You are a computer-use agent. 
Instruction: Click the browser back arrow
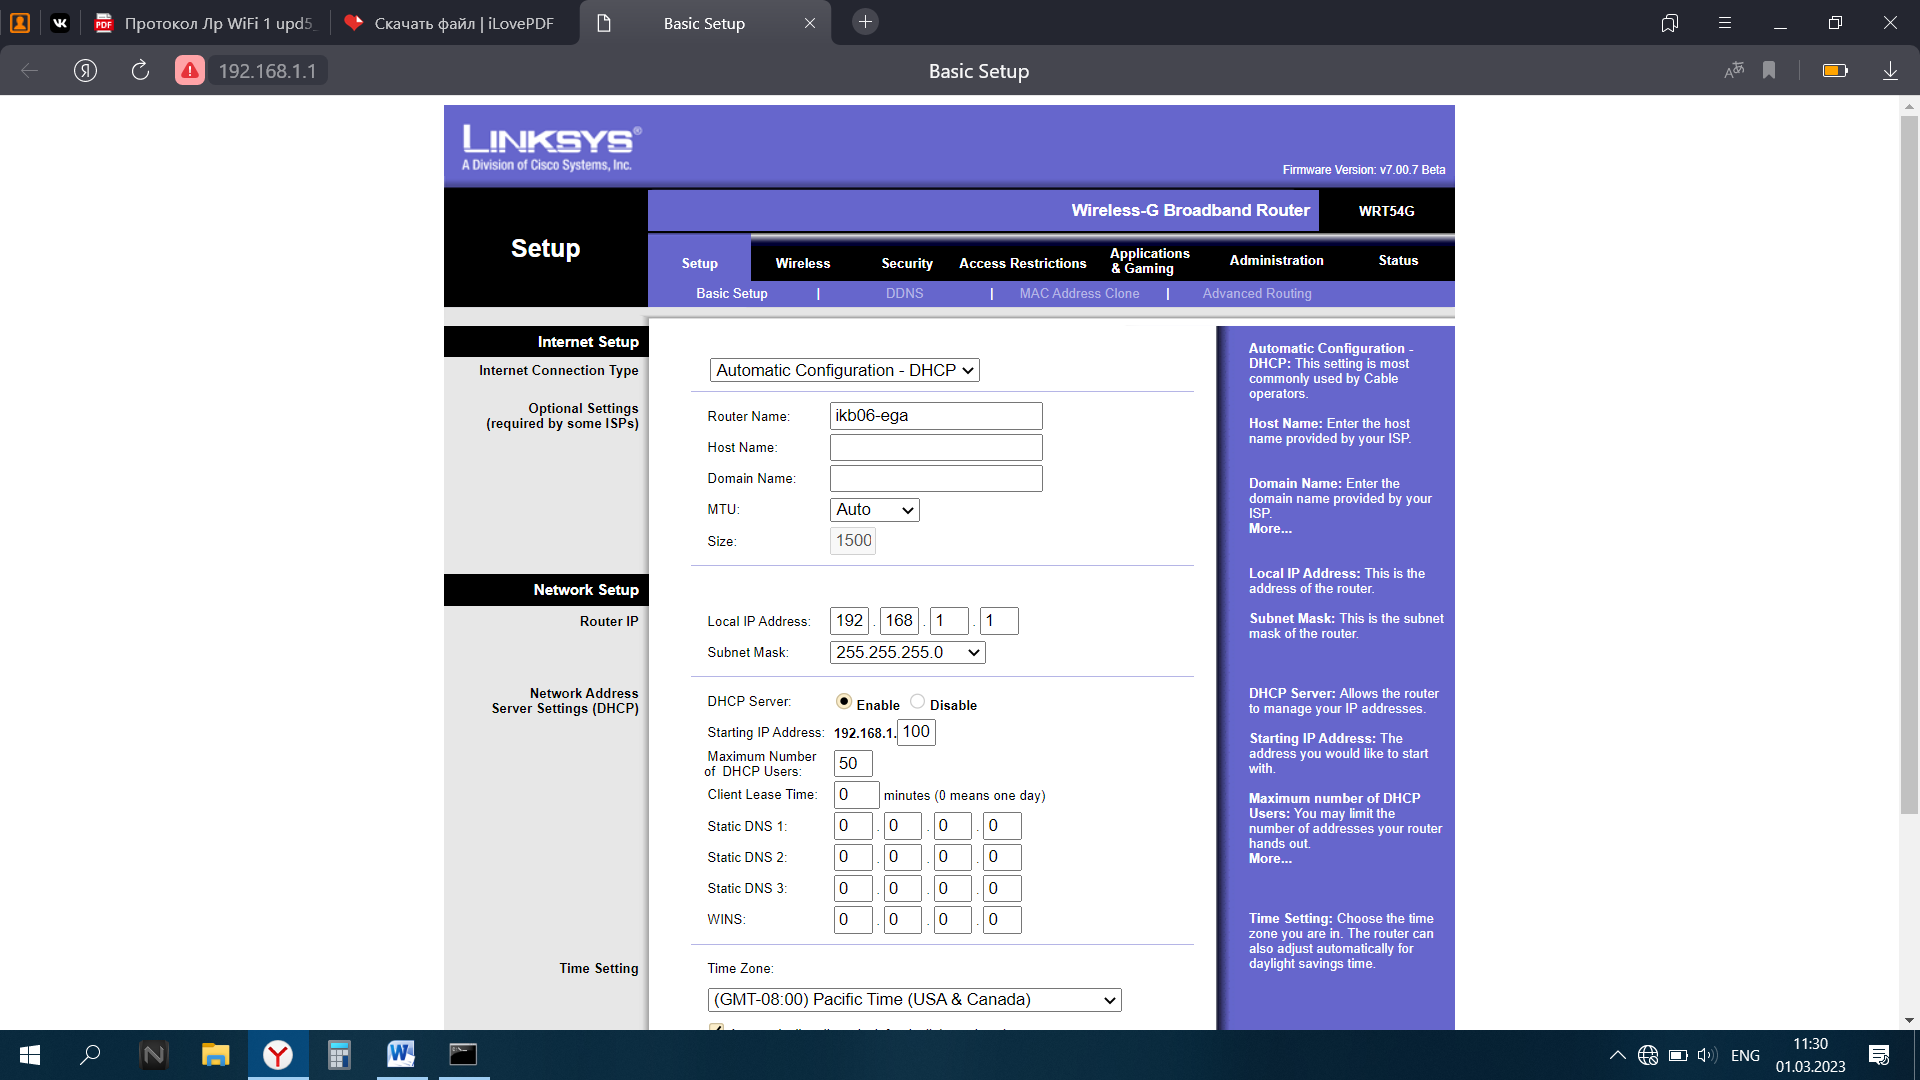click(x=30, y=71)
